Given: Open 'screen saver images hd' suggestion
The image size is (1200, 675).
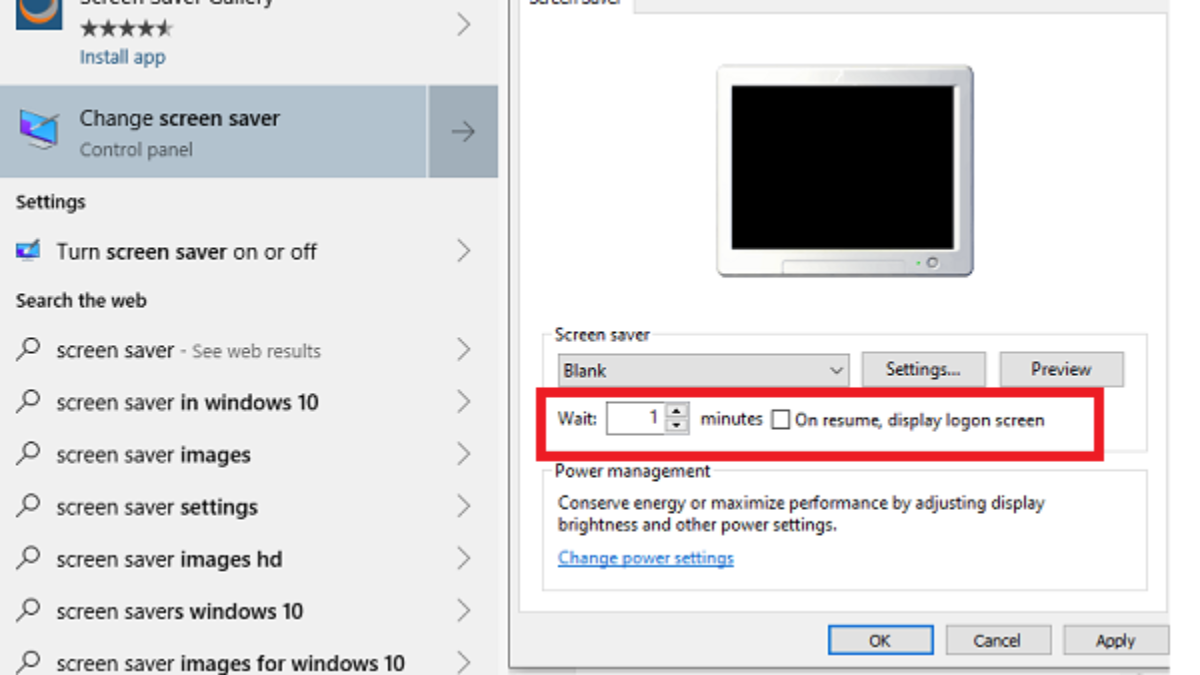Looking at the screenshot, I should click(169, 559).
